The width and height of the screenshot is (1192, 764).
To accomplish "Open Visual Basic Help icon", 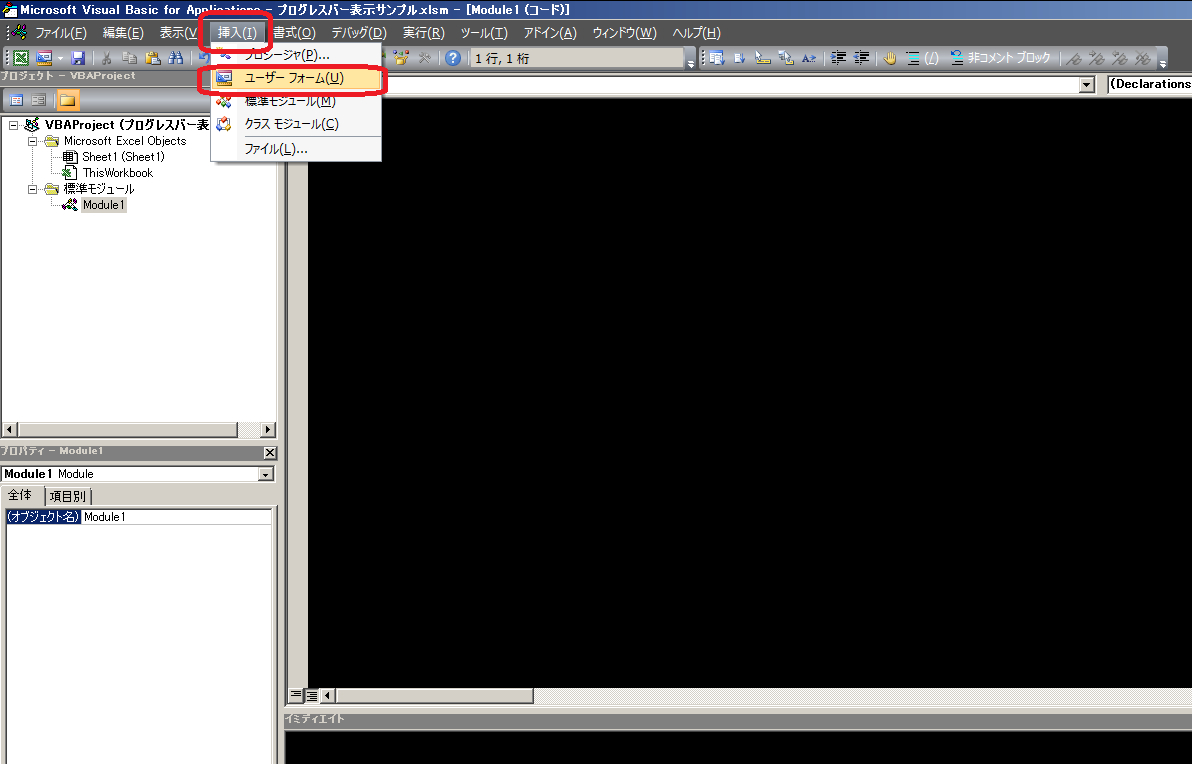I will tap(453, 58).
